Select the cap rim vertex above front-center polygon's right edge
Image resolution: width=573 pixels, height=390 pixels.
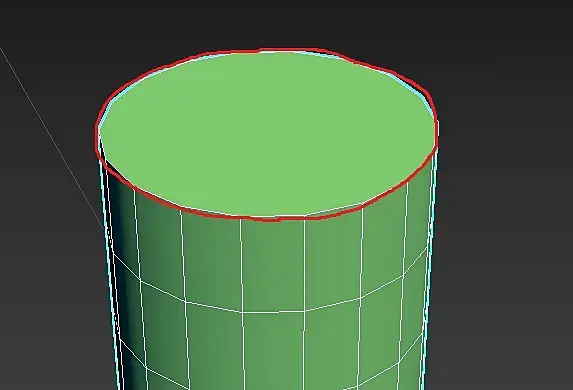[x=305, y=217]
